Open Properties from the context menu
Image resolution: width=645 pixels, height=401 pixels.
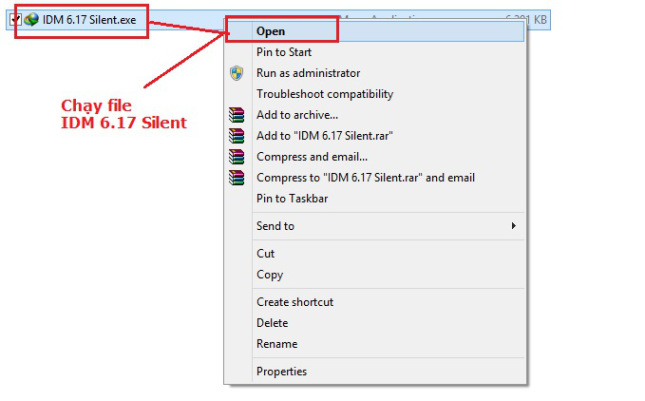coord(281,372)
